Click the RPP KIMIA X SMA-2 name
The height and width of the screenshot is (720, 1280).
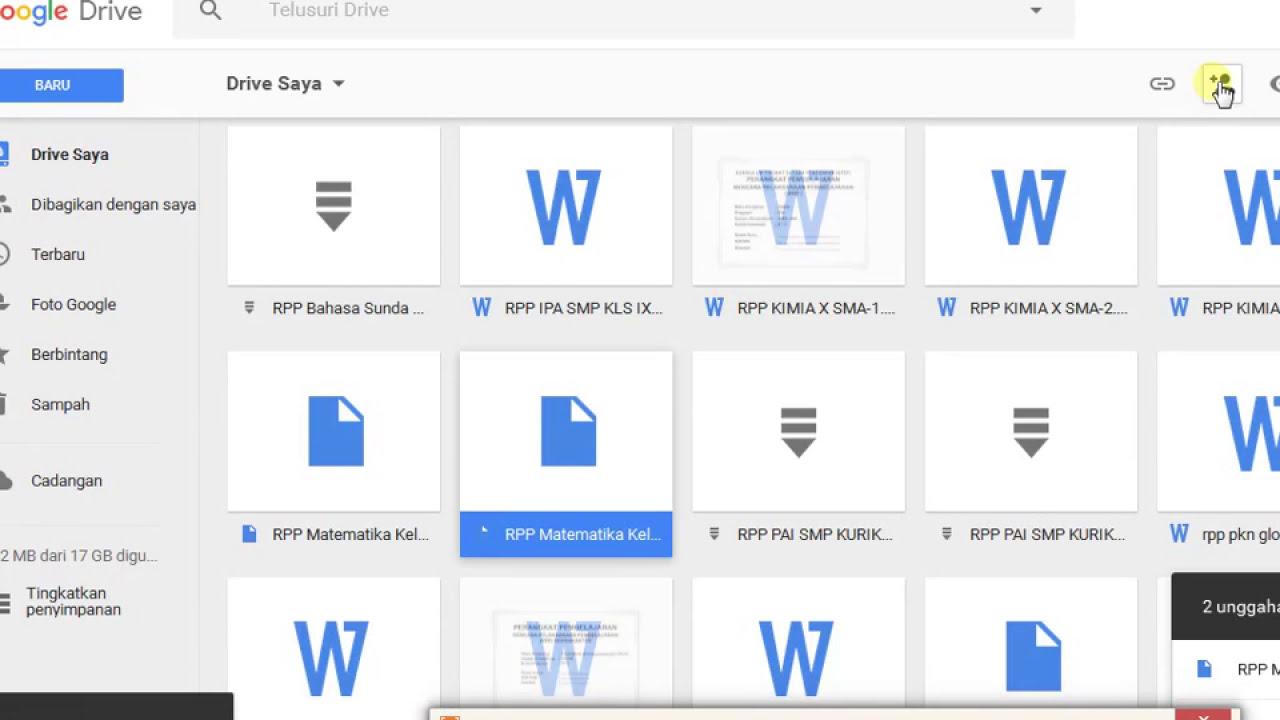tap(1049, 308)
